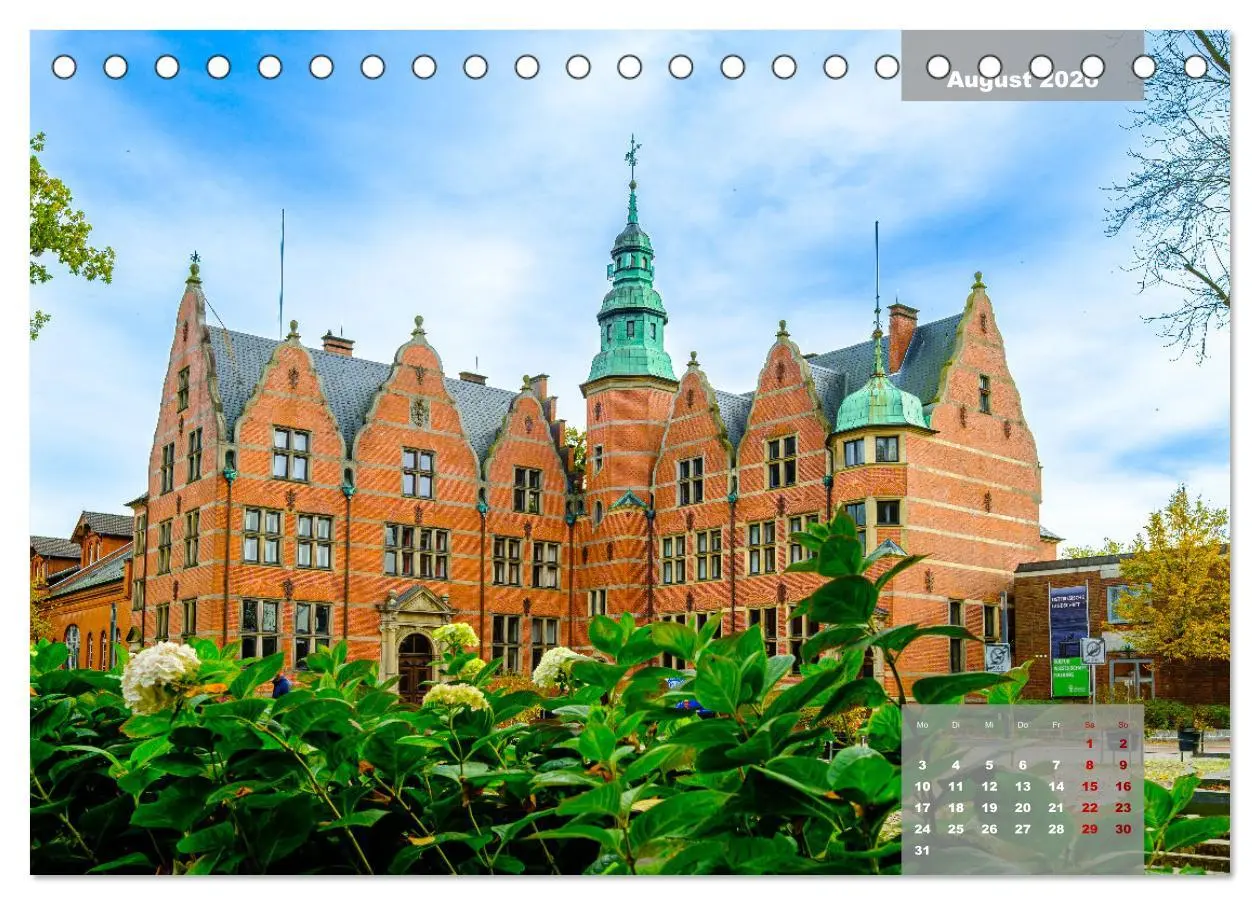This screenshot has width=1260, height=905.
Task: Select date 21 in the calendar grid
Action: pyautogui.click(x=1056, y=808)
